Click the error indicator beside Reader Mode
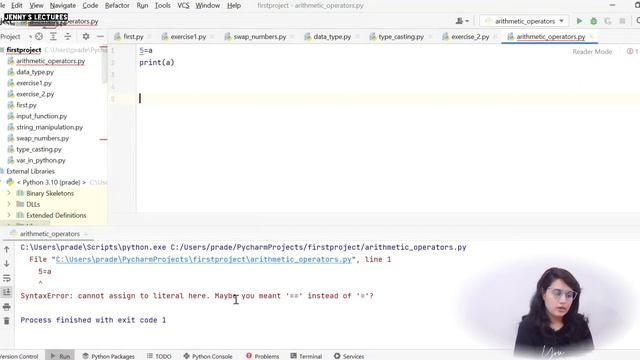The image size is (640, 360). (x=632, y=51)
